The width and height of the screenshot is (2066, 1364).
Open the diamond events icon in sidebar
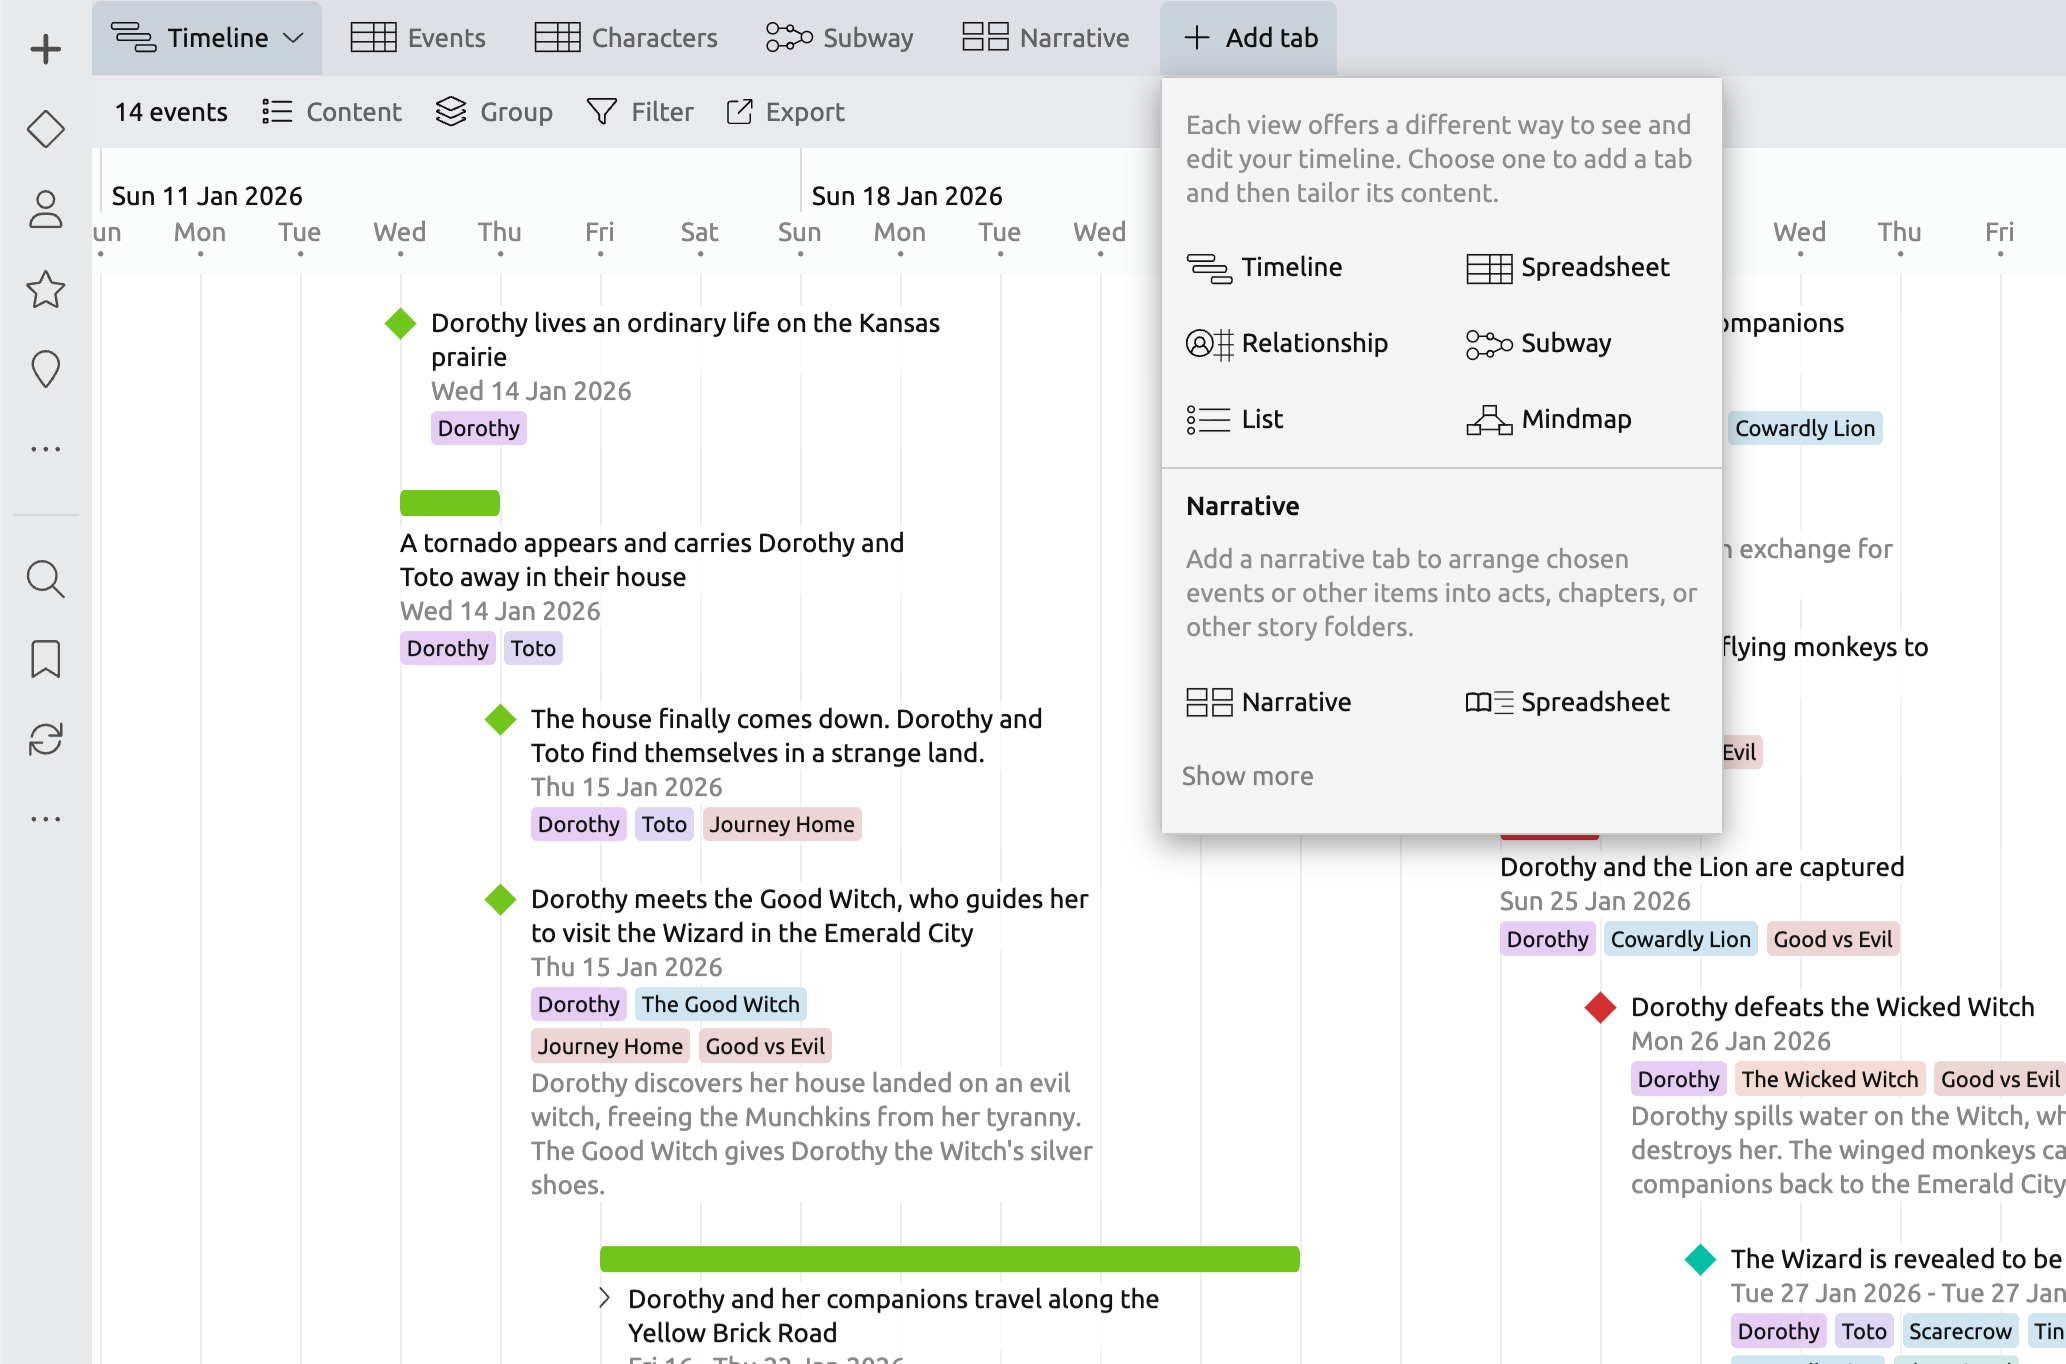[45, 129]
